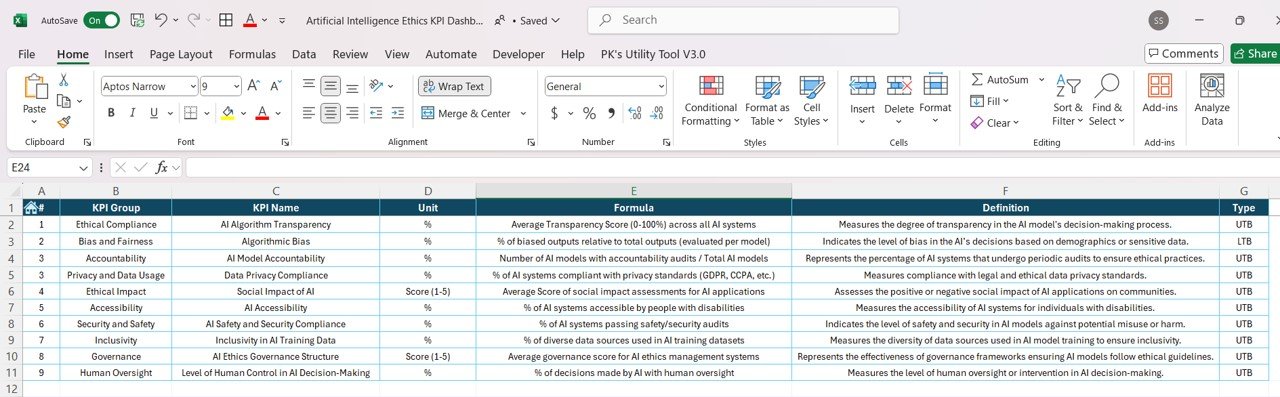
Task: Open the Clear dropdown
Action: [994, 123]
